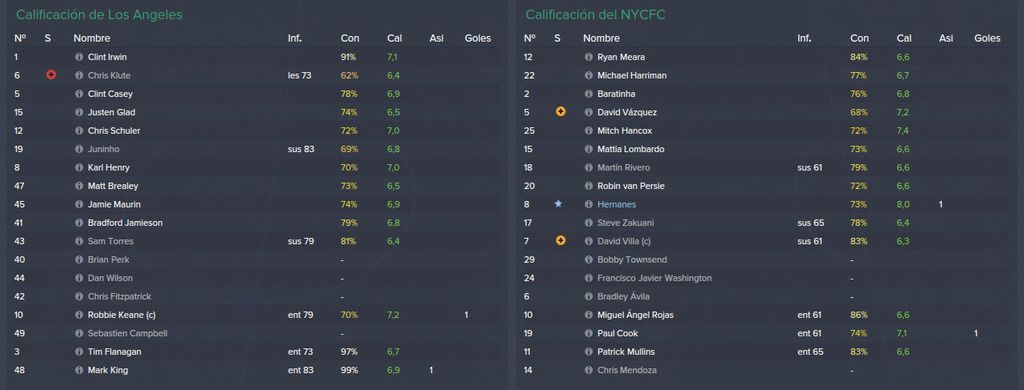Click the star icon next to Hernanes

pyautogui.click(x=558, y=204)
